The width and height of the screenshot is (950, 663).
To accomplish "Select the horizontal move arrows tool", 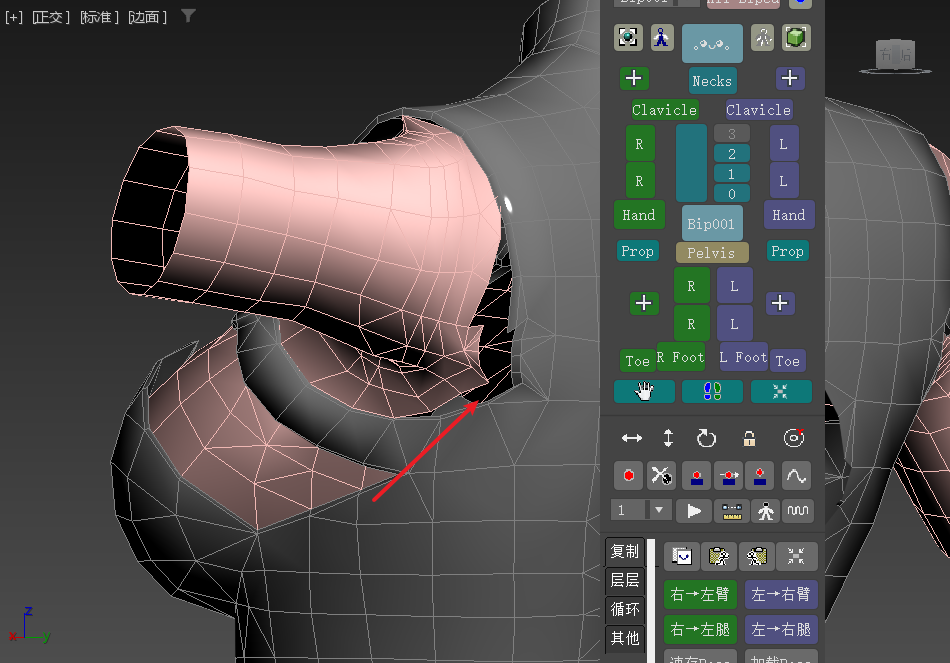I will click(631, 438).
